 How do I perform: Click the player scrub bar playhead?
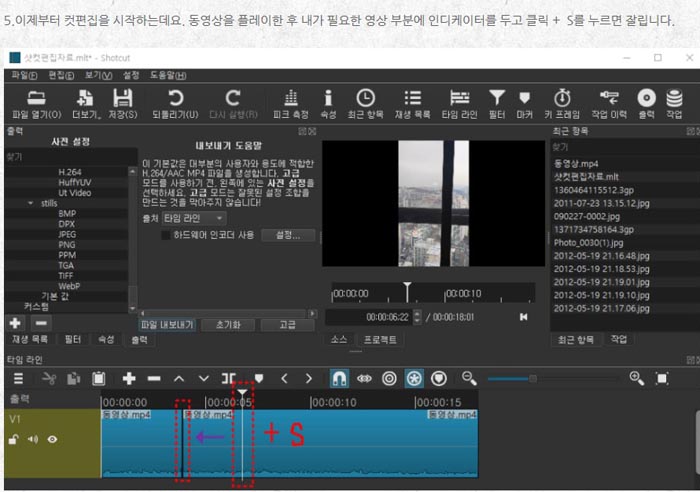pos(407,292)
